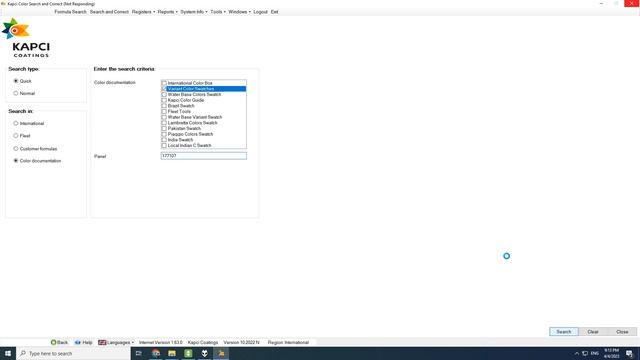Check India Swatch
This screenshot has width=640, height=360.
[x=164, y=140]
